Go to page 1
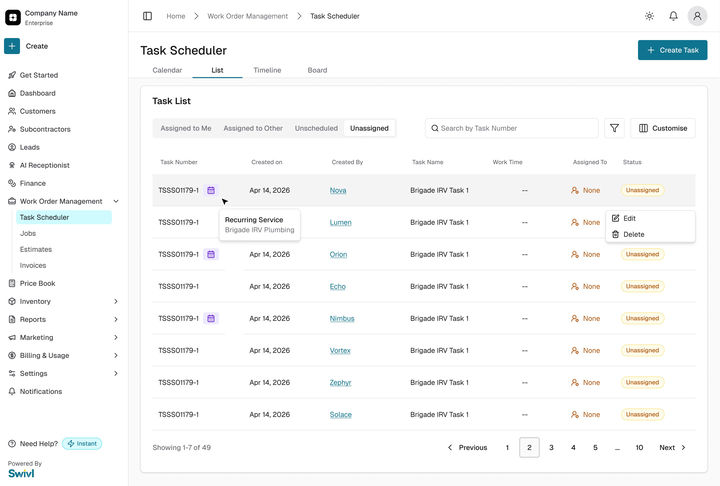This screenshot has width=720, height=486. (507, 447)
